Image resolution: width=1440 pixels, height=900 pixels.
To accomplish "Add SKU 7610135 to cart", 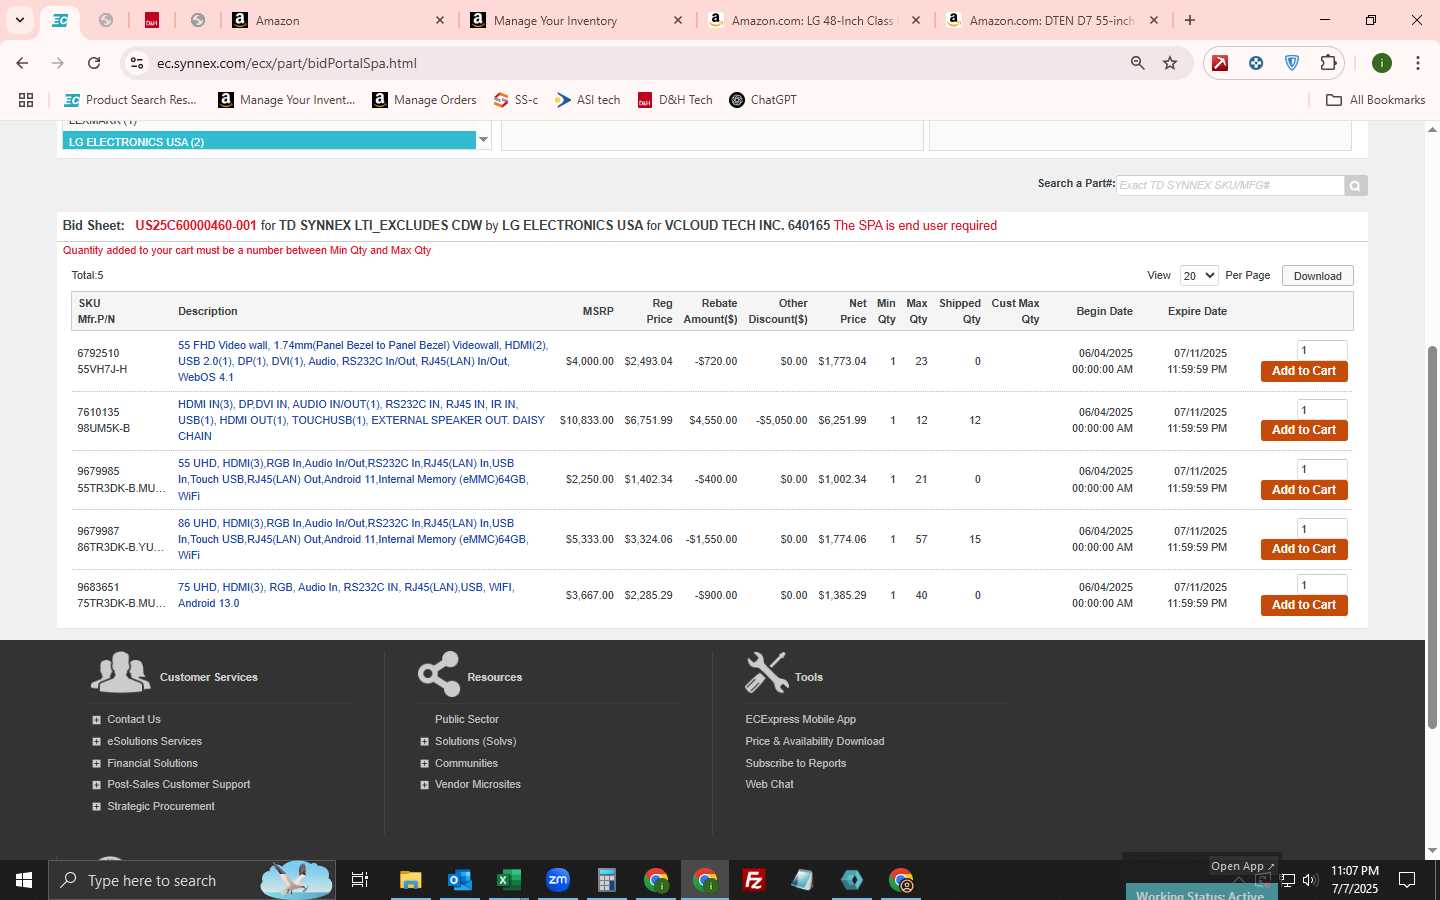I will coord(1304,430).
